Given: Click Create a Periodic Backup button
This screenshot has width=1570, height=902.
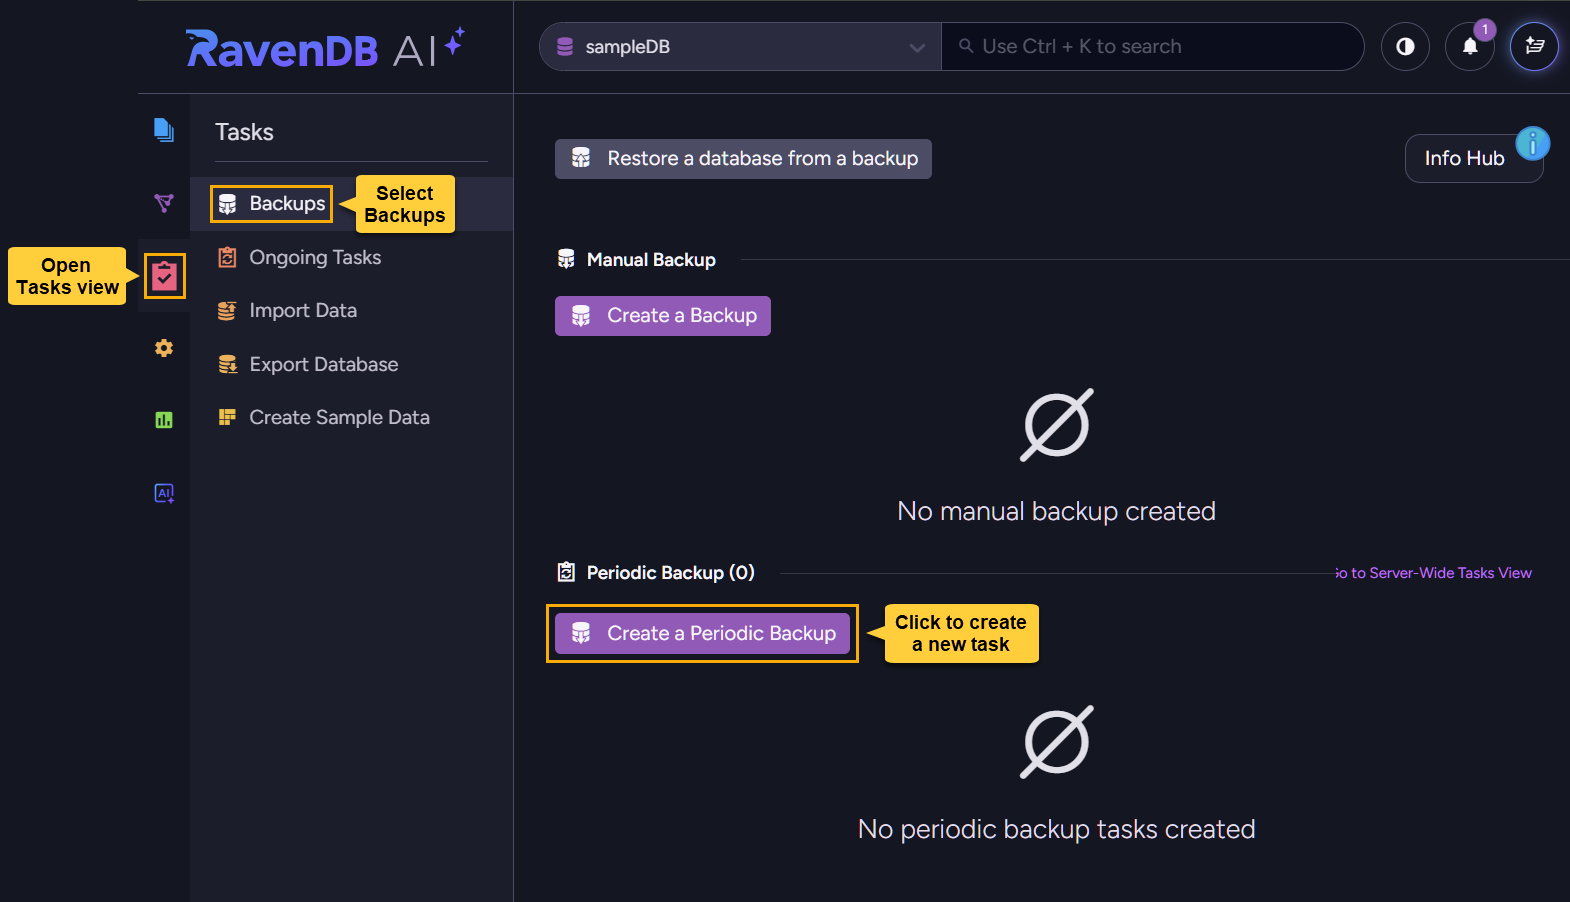Looking at the screenshot, I should pos(702,633).
